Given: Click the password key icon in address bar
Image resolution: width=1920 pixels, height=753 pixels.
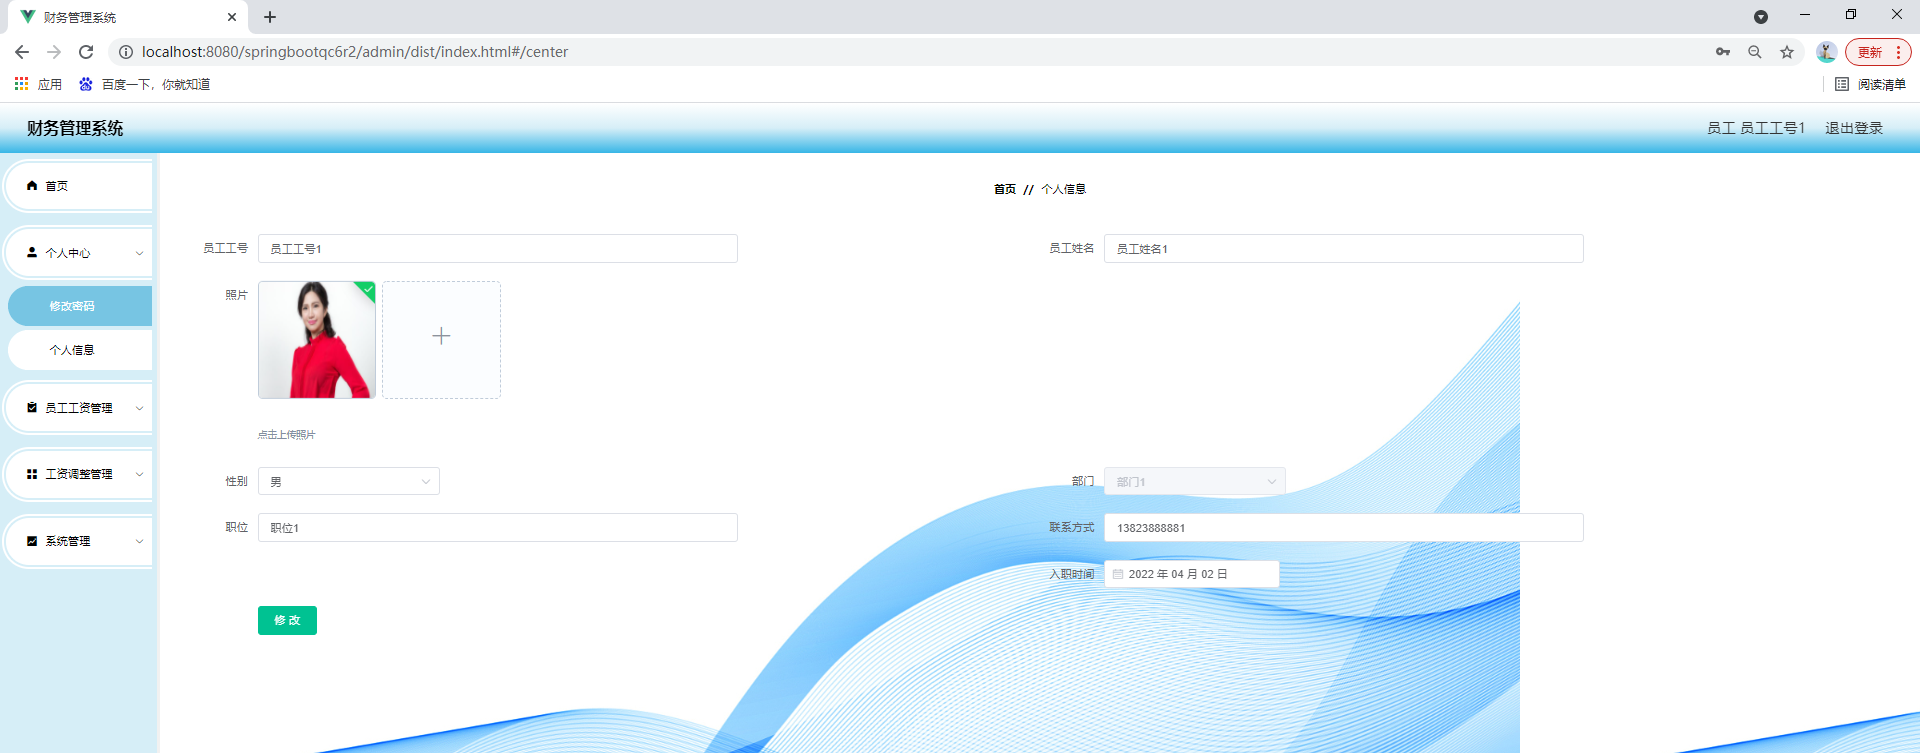Looking at the screenshot, I should pyautogui.click(x=1723, y=52).
